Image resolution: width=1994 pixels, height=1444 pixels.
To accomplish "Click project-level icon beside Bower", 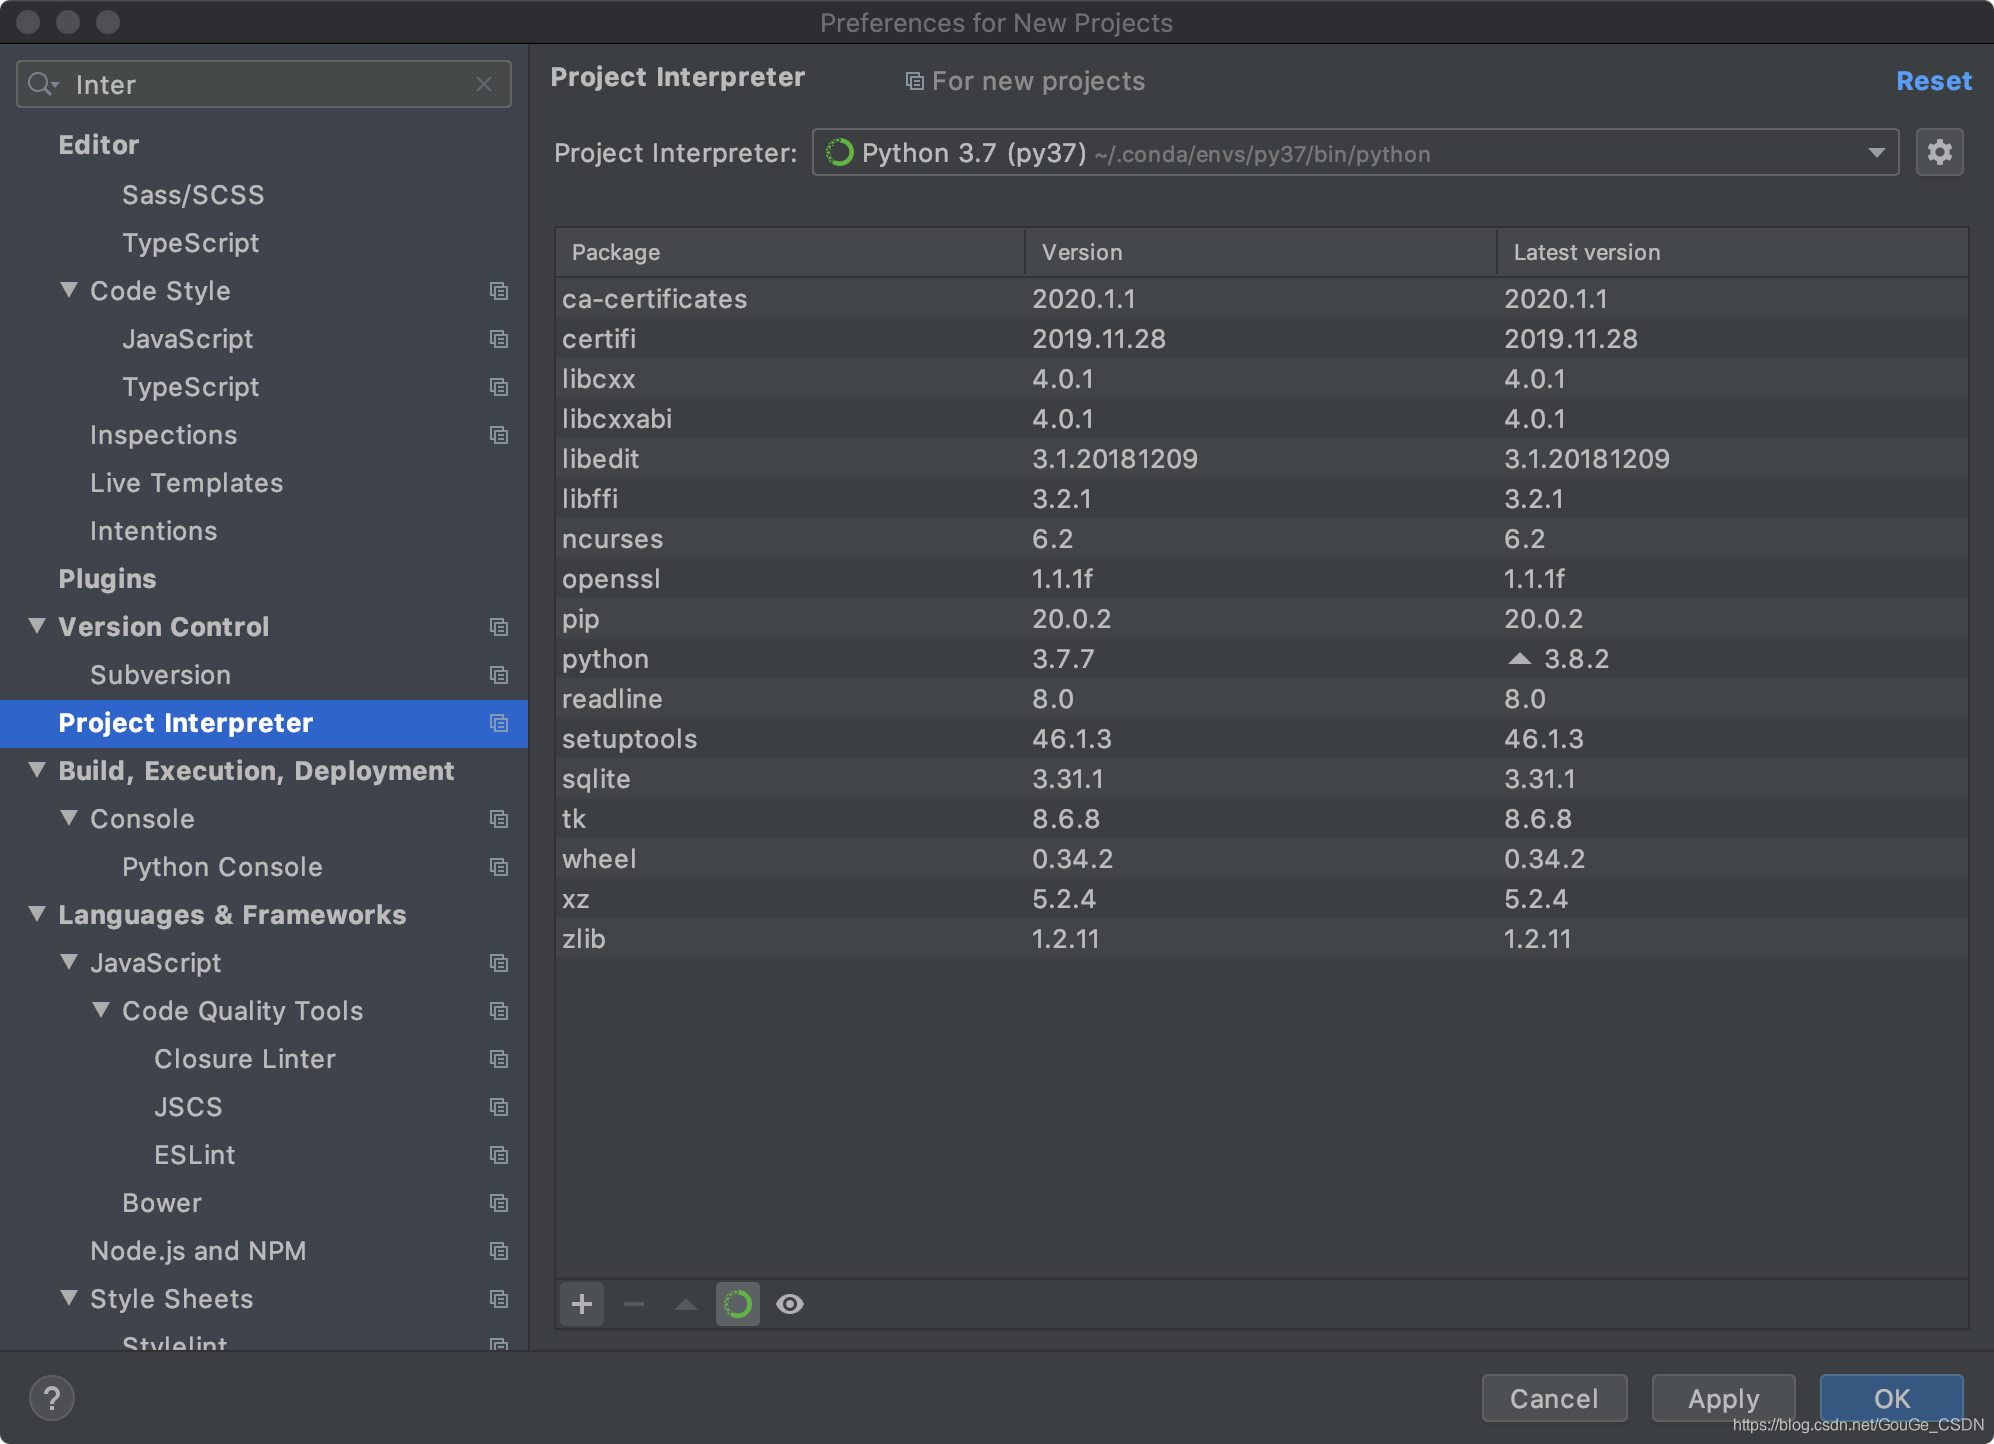I will pyautogui.click(x=499, y=1203).
